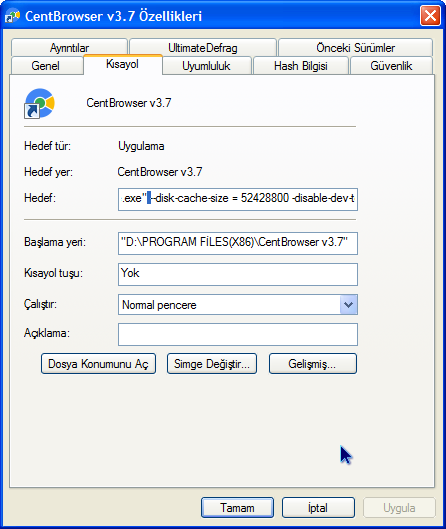The width and height of the screenshot is (446, 529).
Task: Open the Gelişmiş options button
Action: pos(313,364)
